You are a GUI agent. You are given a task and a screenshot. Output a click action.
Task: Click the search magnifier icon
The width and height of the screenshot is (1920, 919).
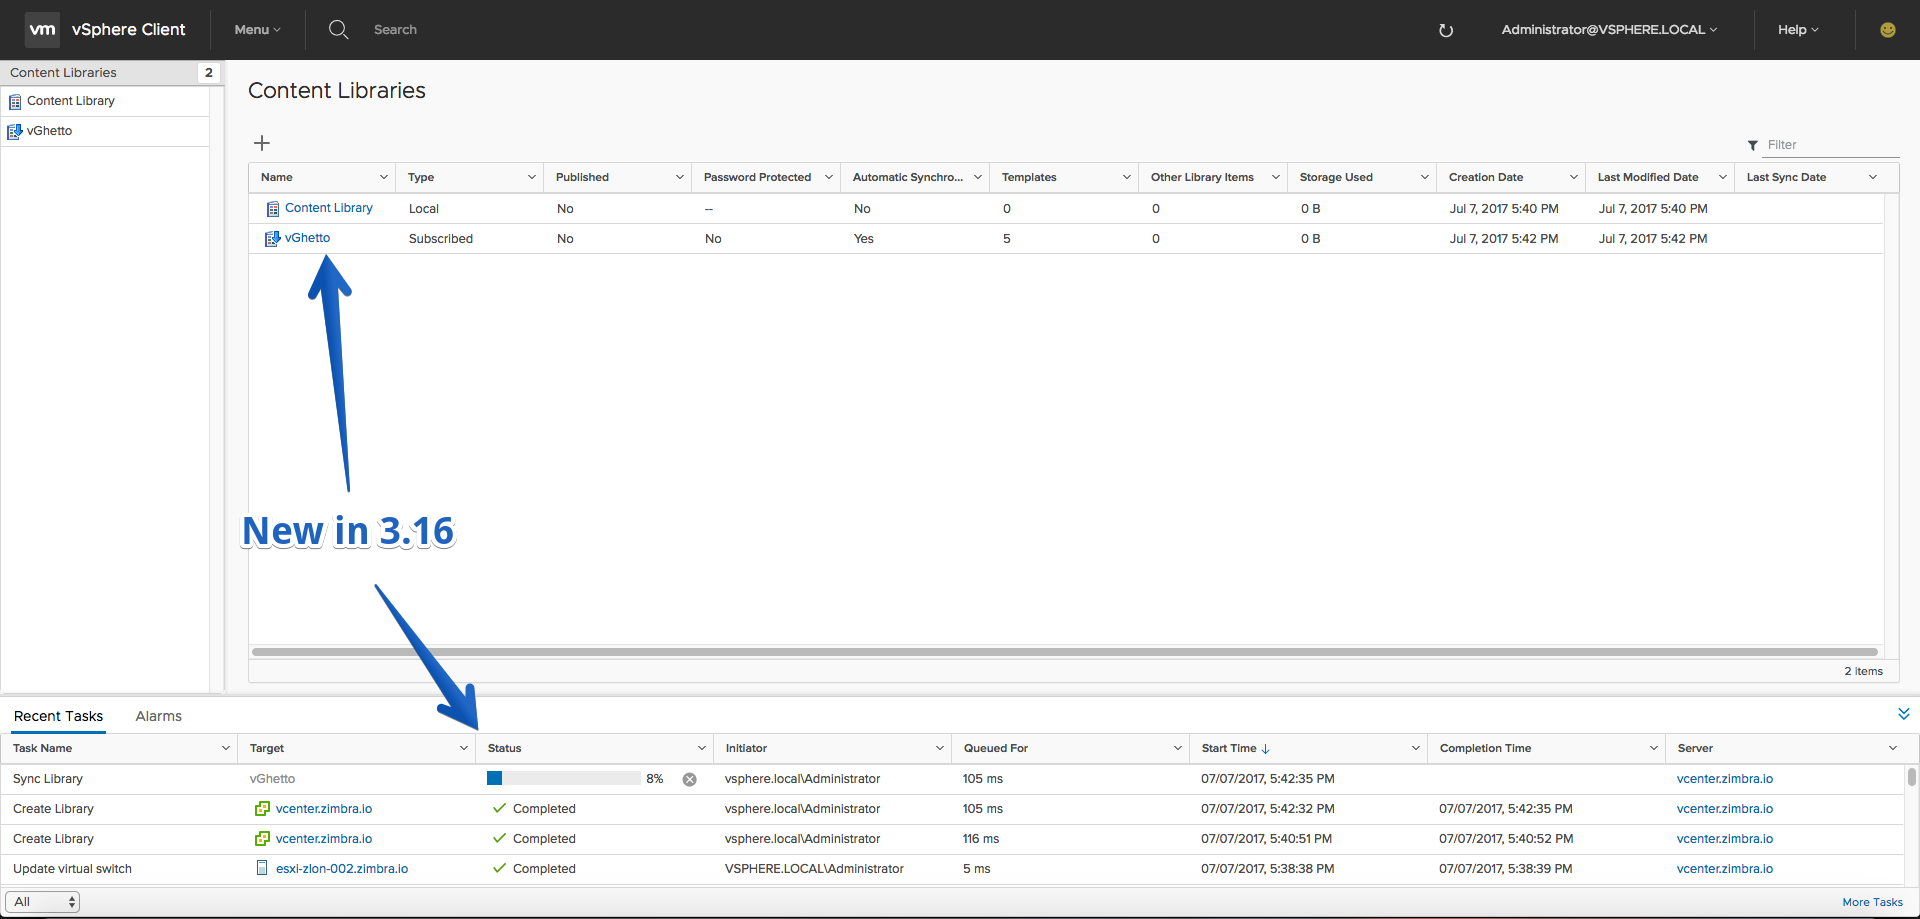[x=339, y=29]
